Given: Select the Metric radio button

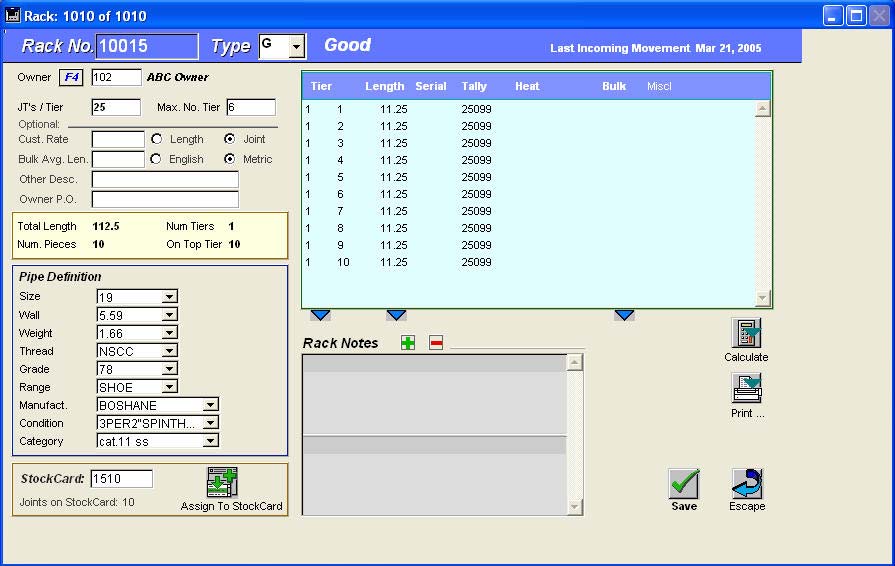Looking at the screenshot, I should (229, 159).
